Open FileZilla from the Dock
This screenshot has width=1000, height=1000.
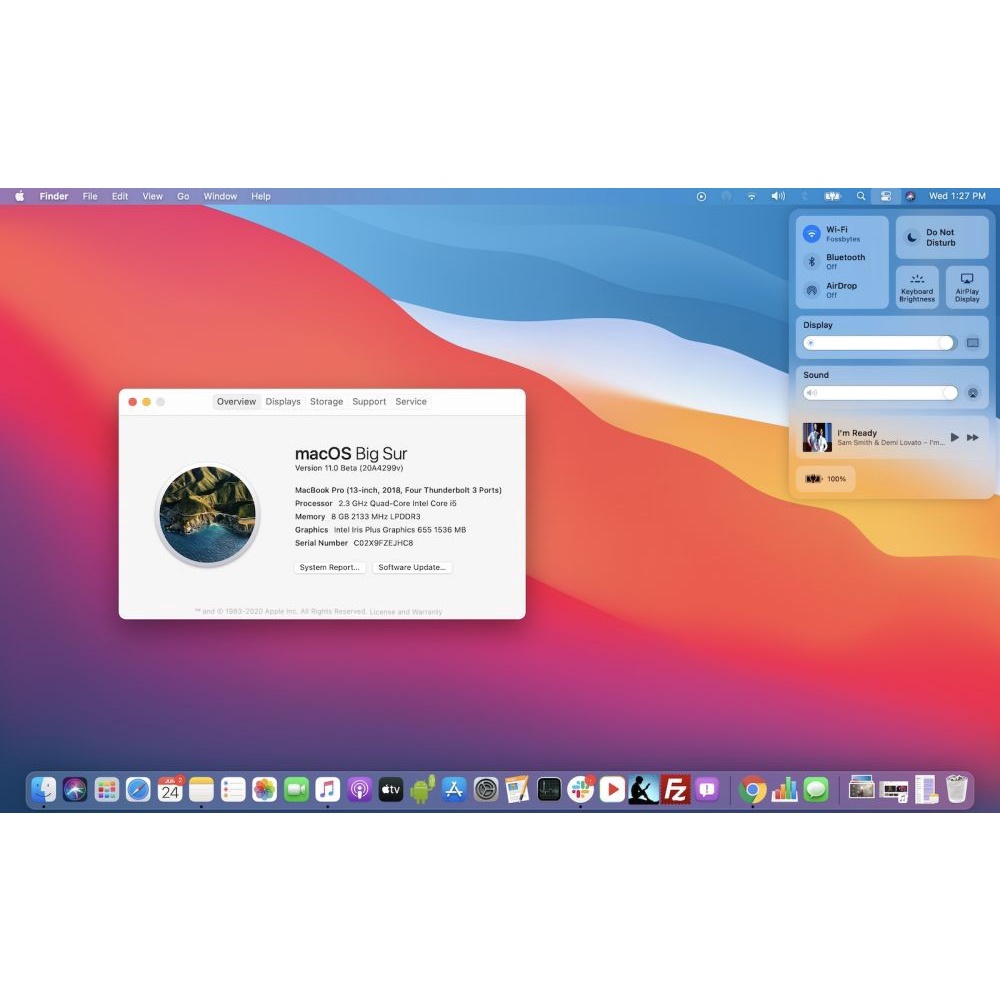[x=675, y=790]
